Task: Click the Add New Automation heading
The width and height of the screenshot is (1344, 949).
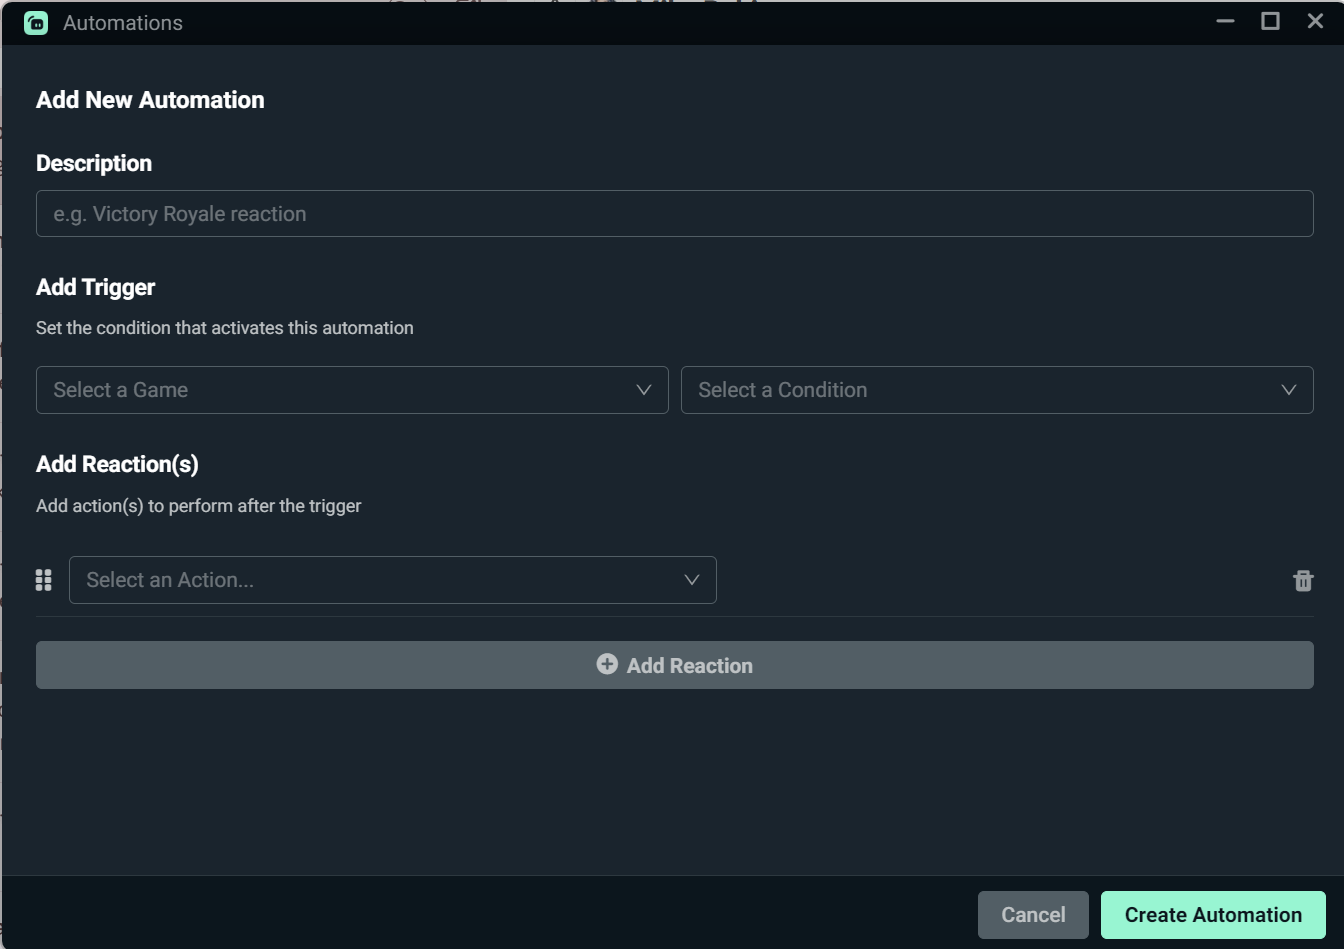Action: 150,100
